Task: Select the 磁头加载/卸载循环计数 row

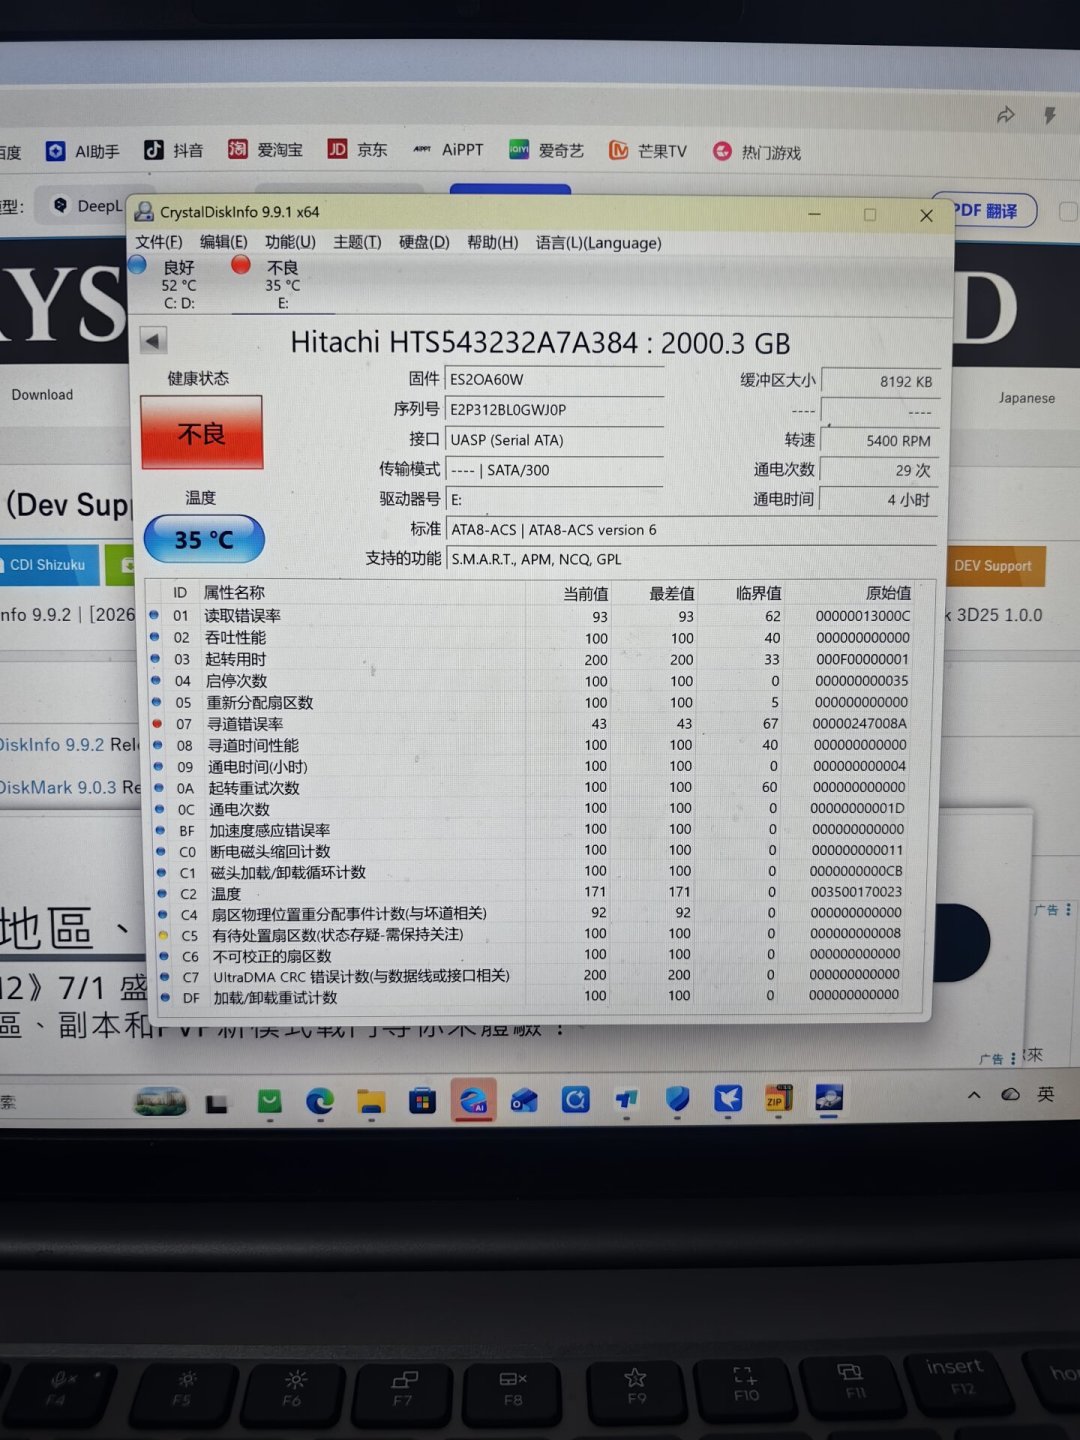Action: 535,872
